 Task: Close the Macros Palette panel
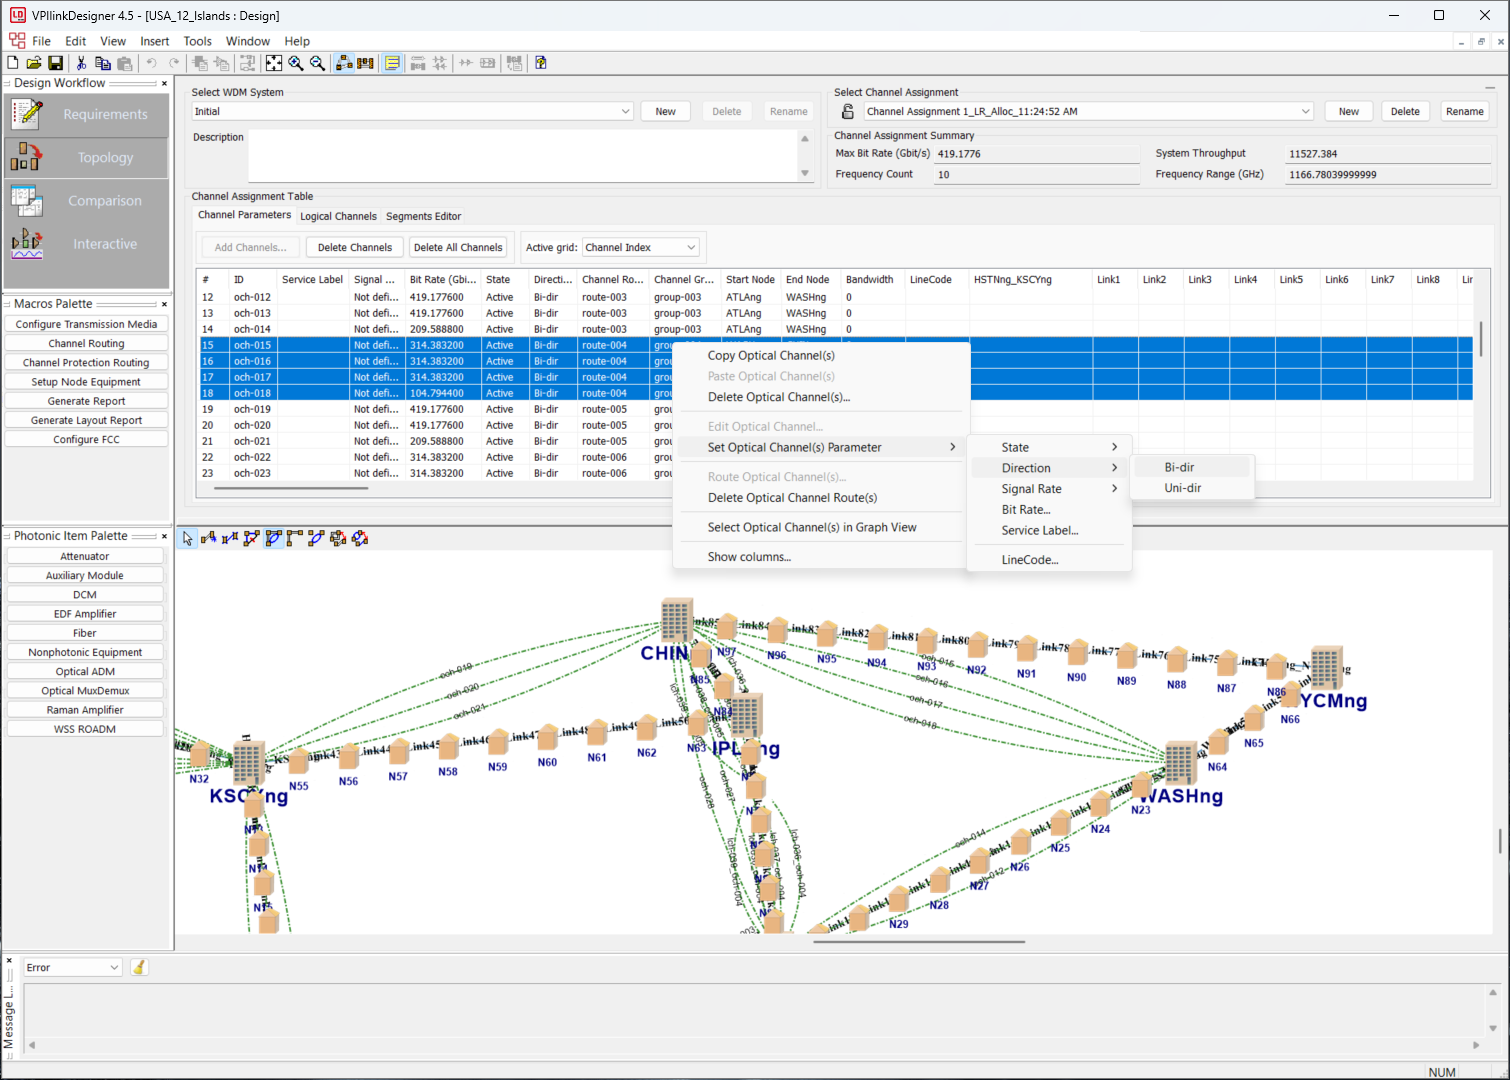click(164, 304)
